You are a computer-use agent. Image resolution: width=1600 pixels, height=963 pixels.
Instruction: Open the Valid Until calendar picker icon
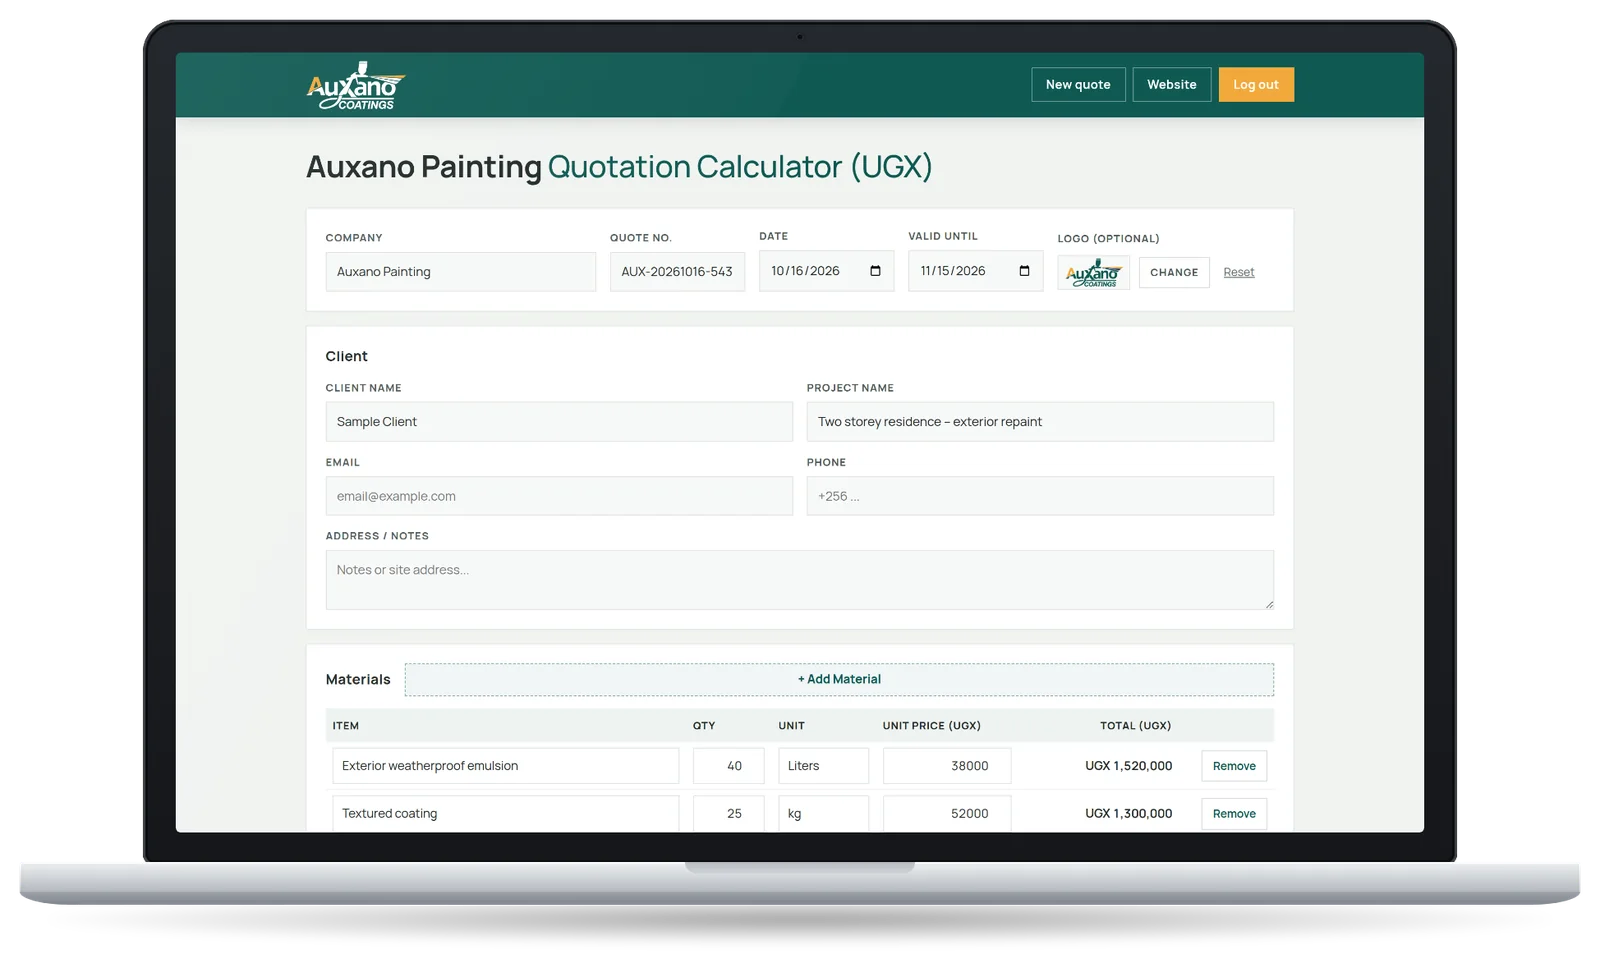tap(1024, 271)
